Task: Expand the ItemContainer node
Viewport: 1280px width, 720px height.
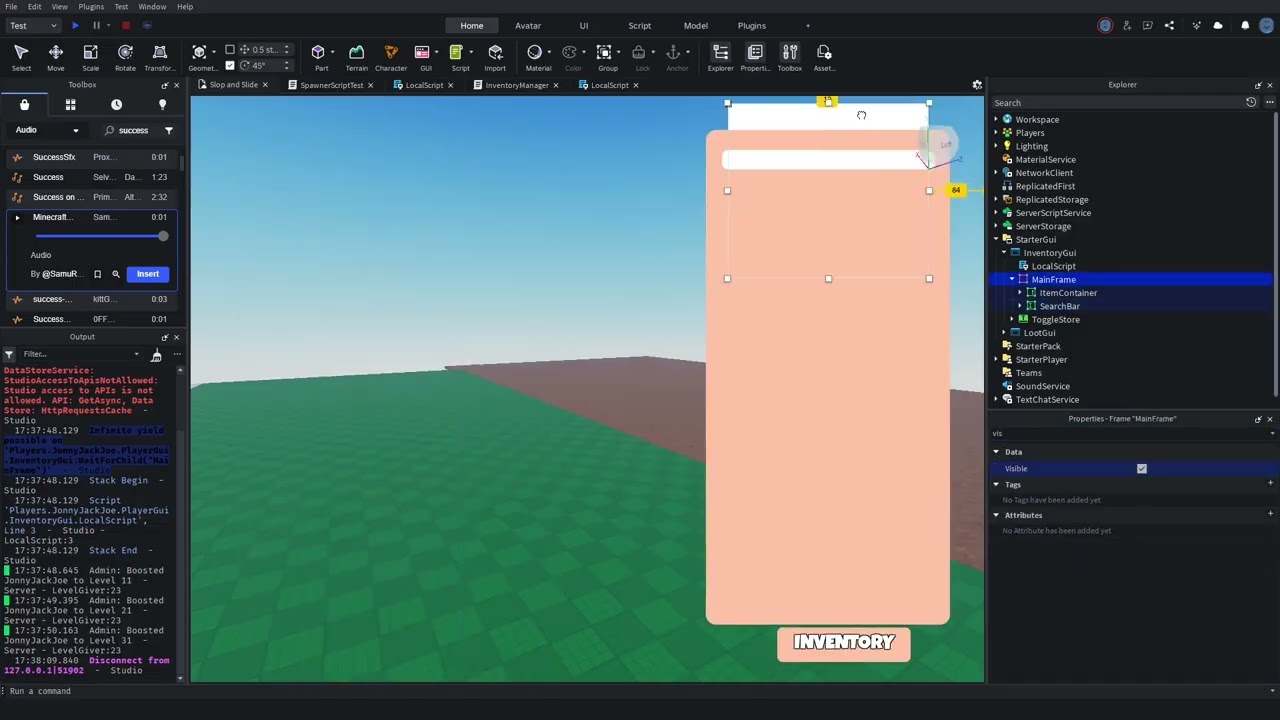Action: (x=1020, y=293)
